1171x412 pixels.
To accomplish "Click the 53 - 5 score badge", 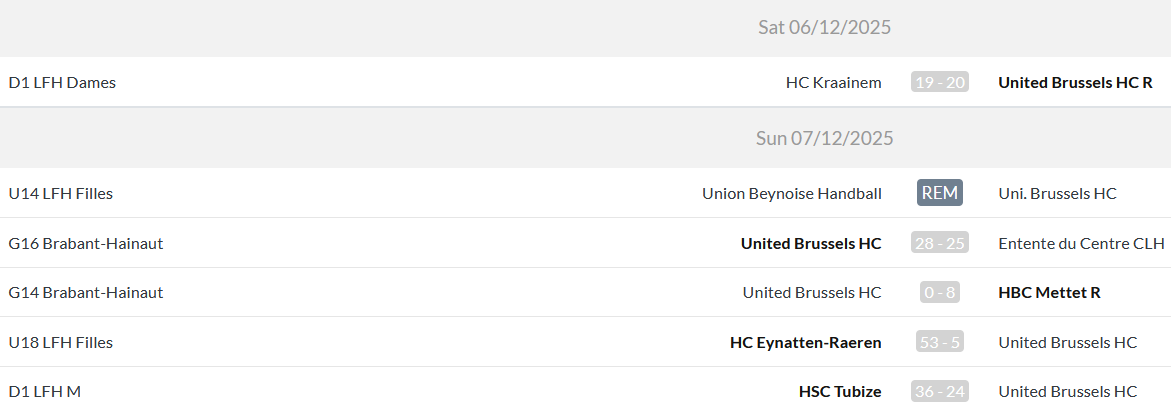I will pos(939,342).
